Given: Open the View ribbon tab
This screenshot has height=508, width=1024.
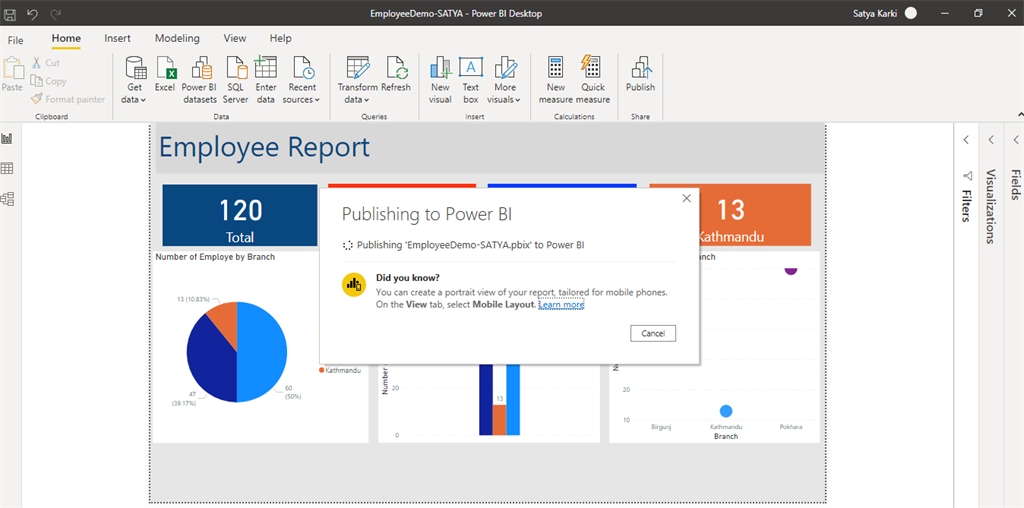Looking at the screenshot, I should click(235, 38).
